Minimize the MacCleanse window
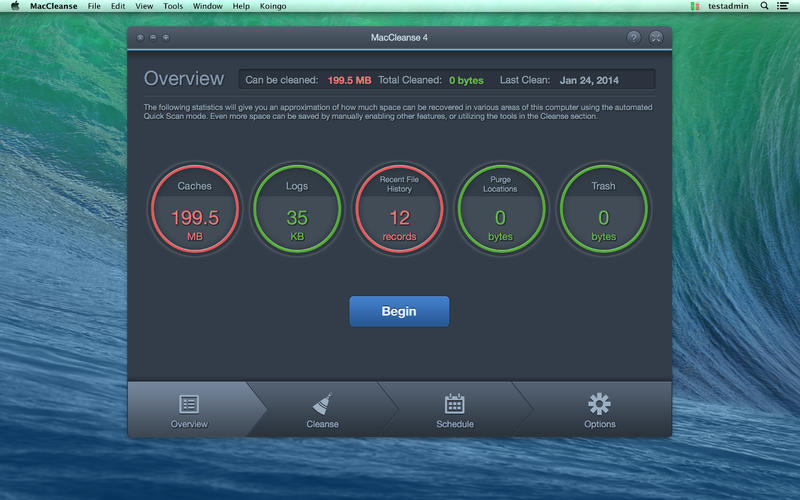The image size is (800, 500). click(153, 37)
